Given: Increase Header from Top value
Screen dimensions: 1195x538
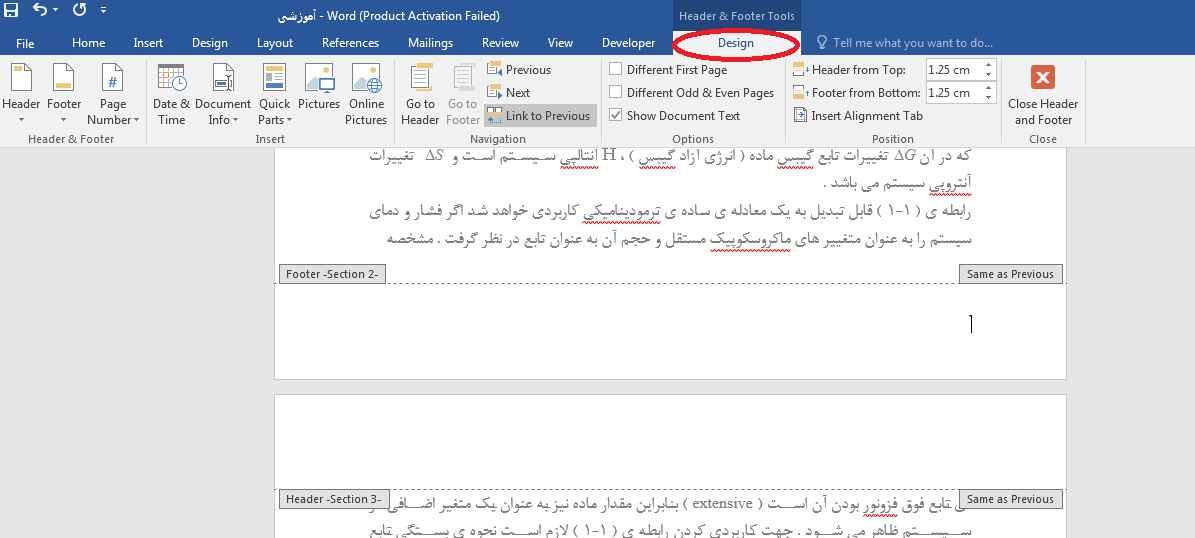Looking at the screenshot, I should [989, 65].
